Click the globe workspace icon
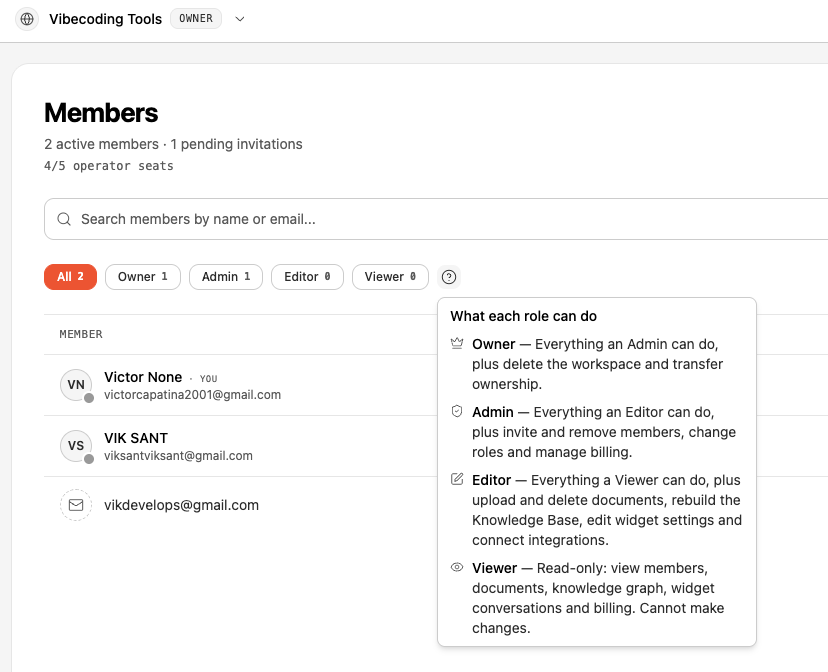 pos(27,19)
